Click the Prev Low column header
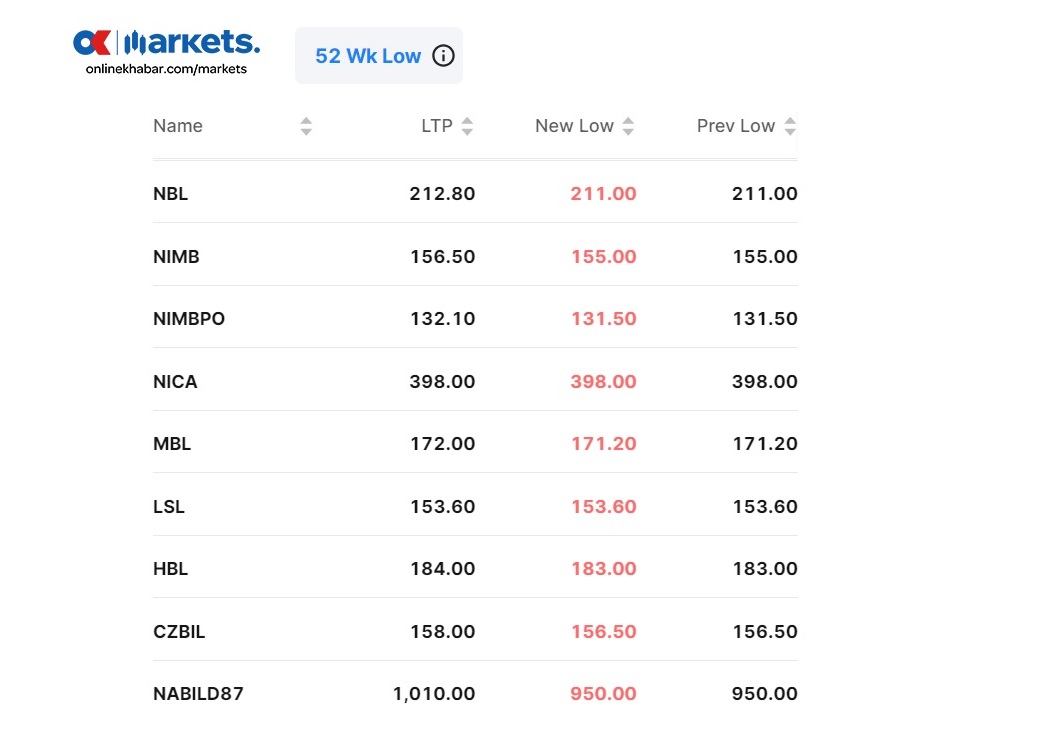 point(736,126)
